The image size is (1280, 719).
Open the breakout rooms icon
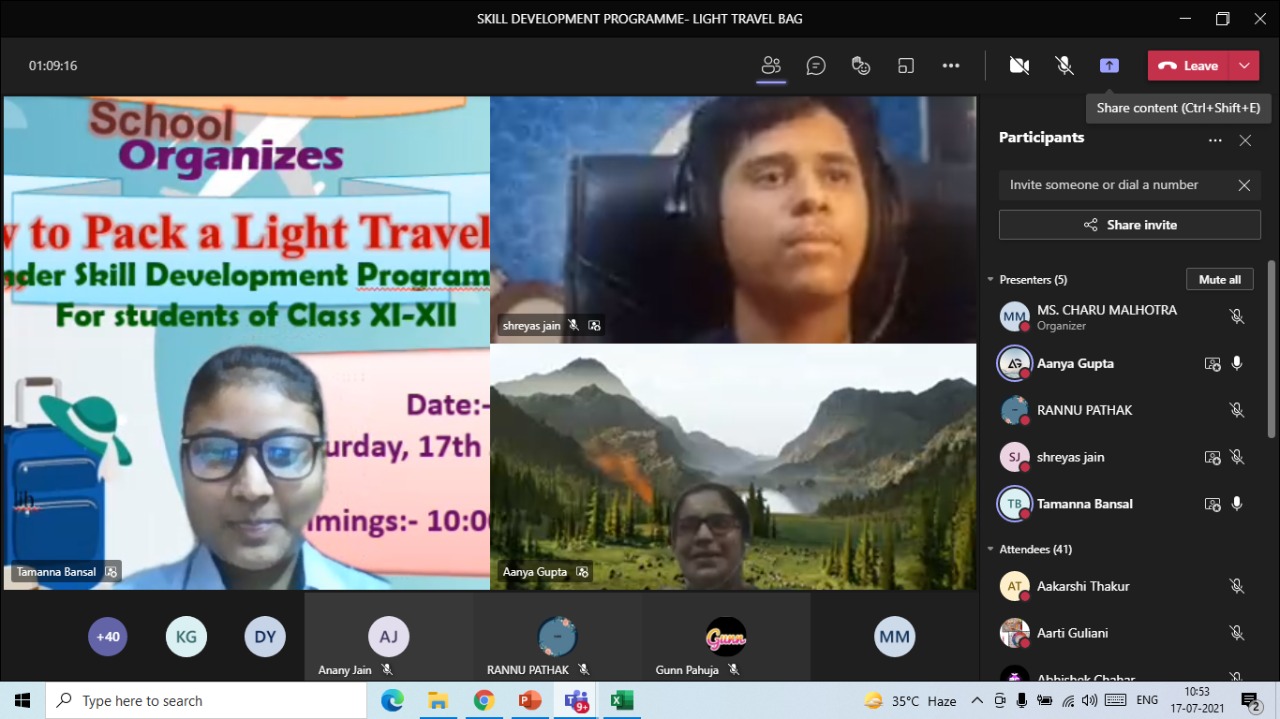pyautogui.click(x=906, y=66)
